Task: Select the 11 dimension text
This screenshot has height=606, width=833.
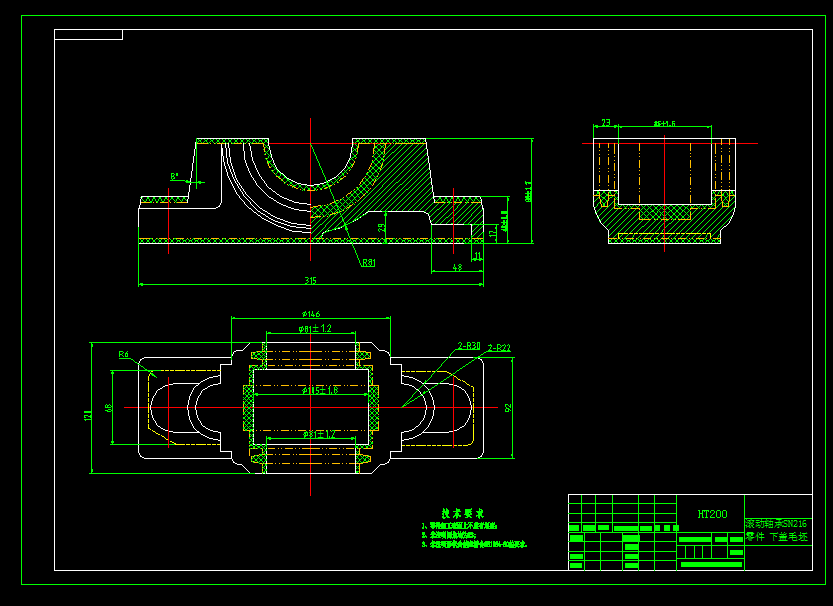Action: pos(478,255)
